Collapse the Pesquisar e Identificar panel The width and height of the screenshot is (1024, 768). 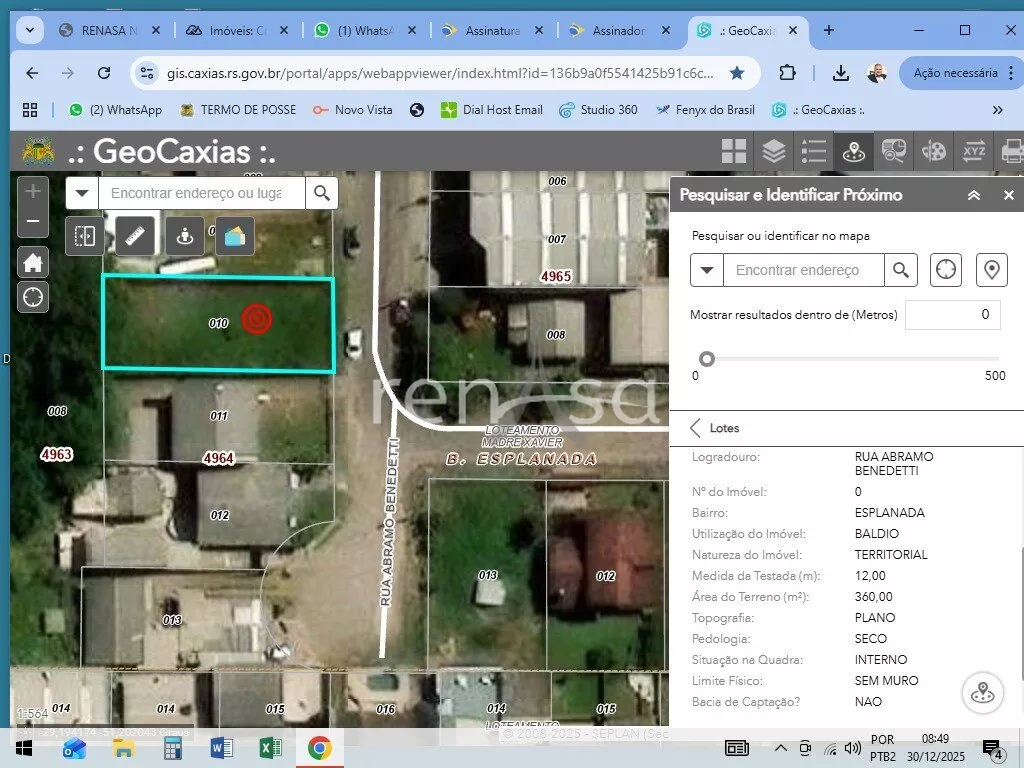coord(974,195)
